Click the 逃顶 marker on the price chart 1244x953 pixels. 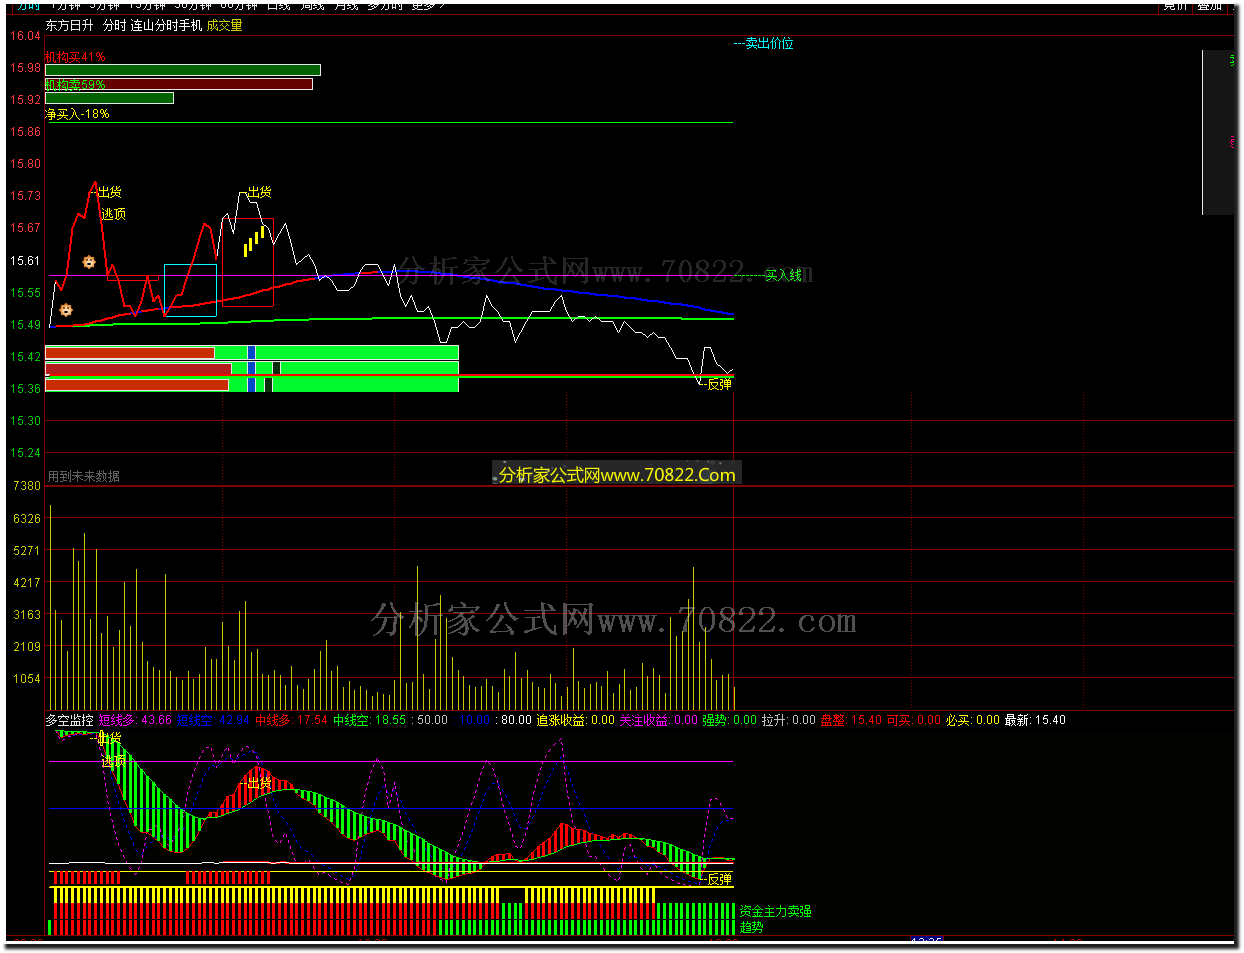click(114, 214)
